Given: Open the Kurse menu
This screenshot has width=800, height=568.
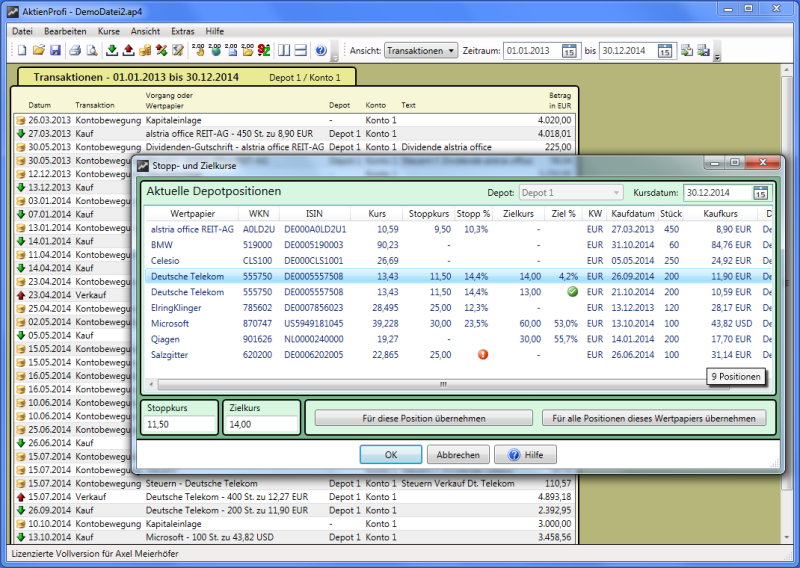Looking at the screenshot, I should [x=109, y=31].
